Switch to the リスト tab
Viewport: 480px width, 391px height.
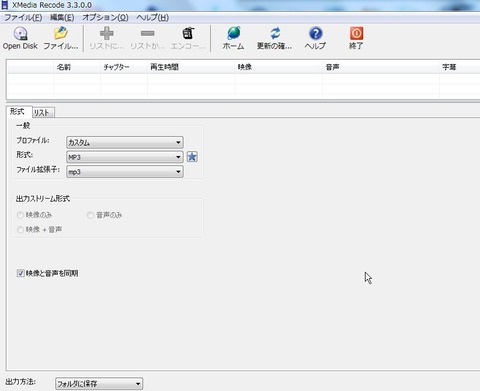(x=42, y=113)
